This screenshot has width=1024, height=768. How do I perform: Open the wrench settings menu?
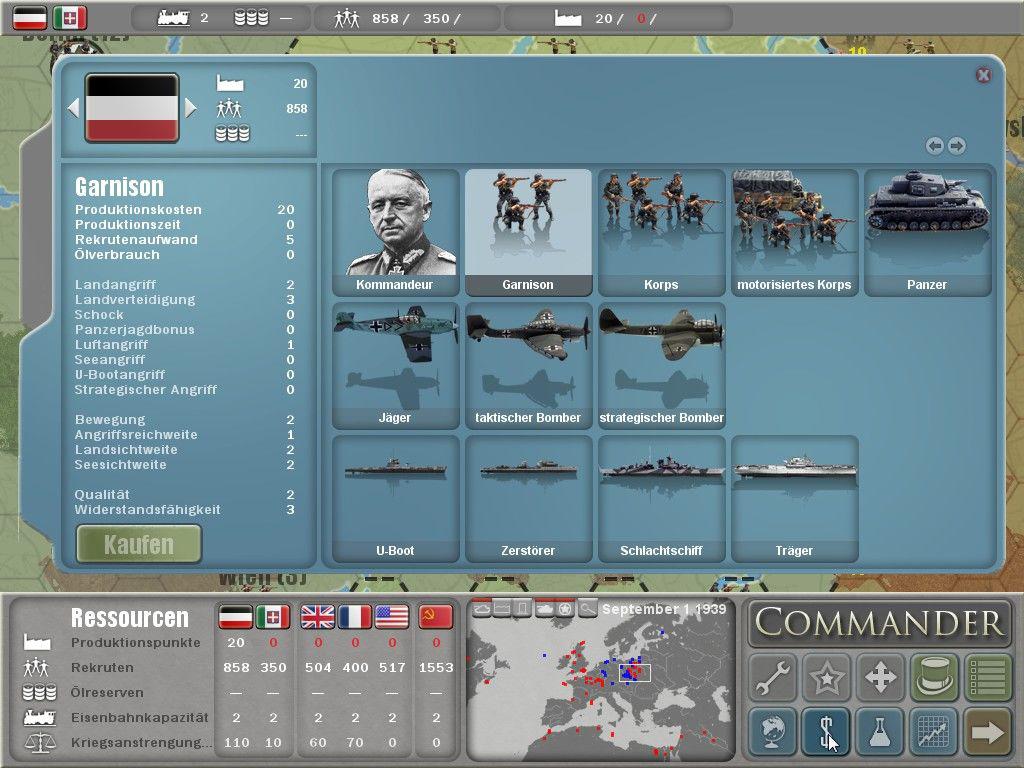tap(773, 677)
